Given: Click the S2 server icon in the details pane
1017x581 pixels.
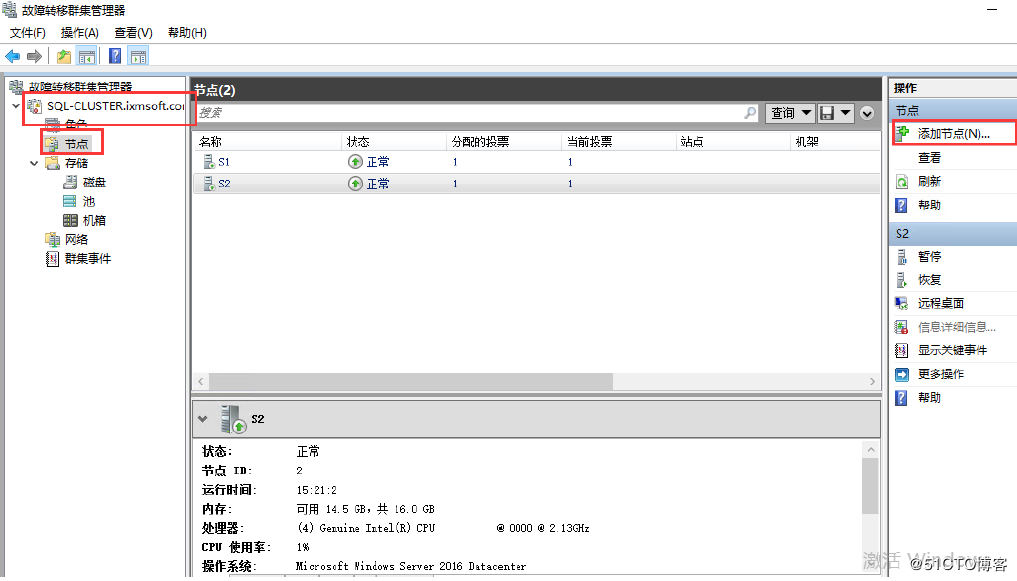Looking at the screenshot, I should (233, 419).
